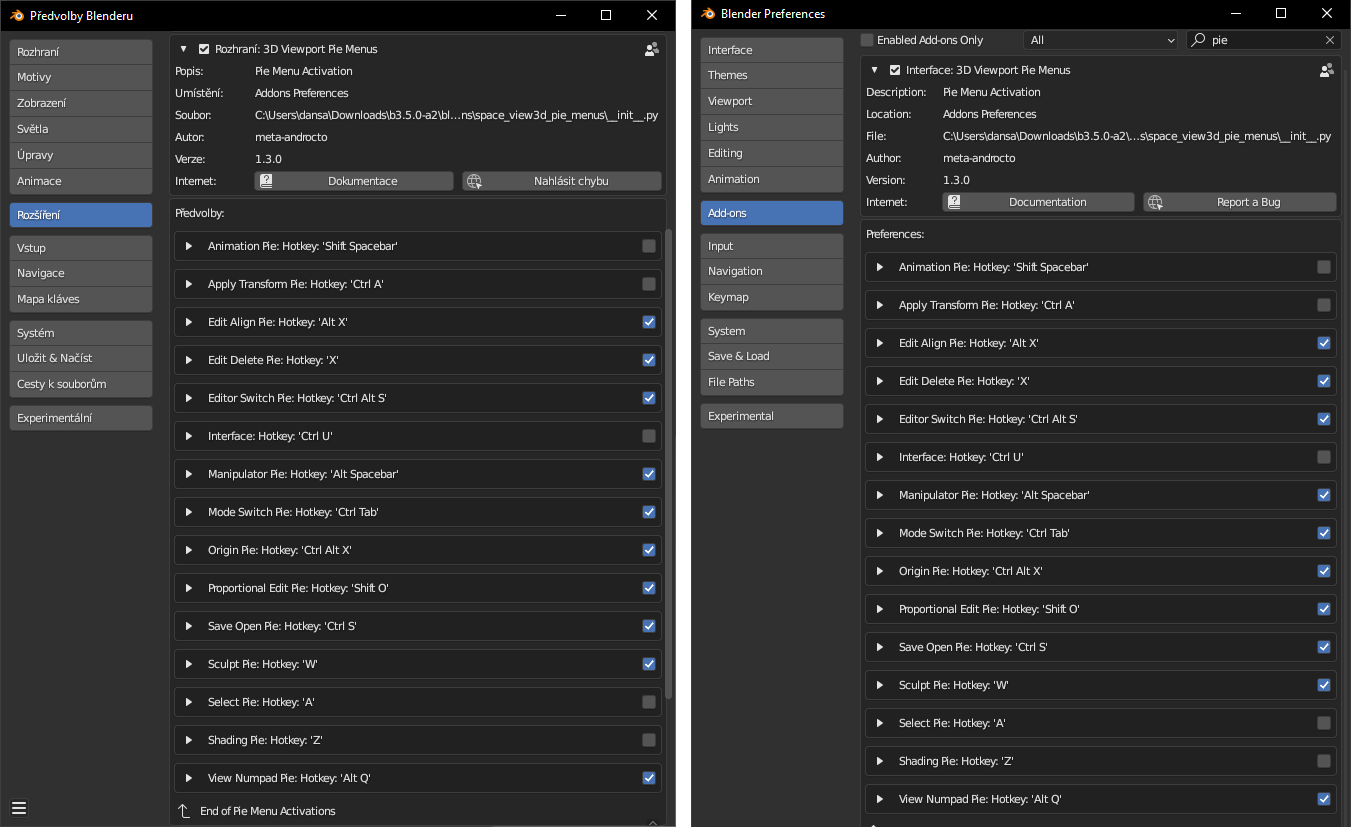
Task: Enable Animation Pie checkbox in Czech window
Action: (x=649, y=246)
